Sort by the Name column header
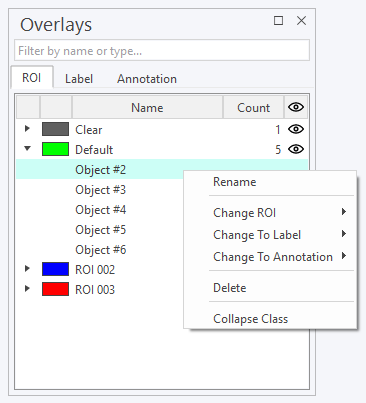This screenshot has width=366, height=403. coord(147,107)
